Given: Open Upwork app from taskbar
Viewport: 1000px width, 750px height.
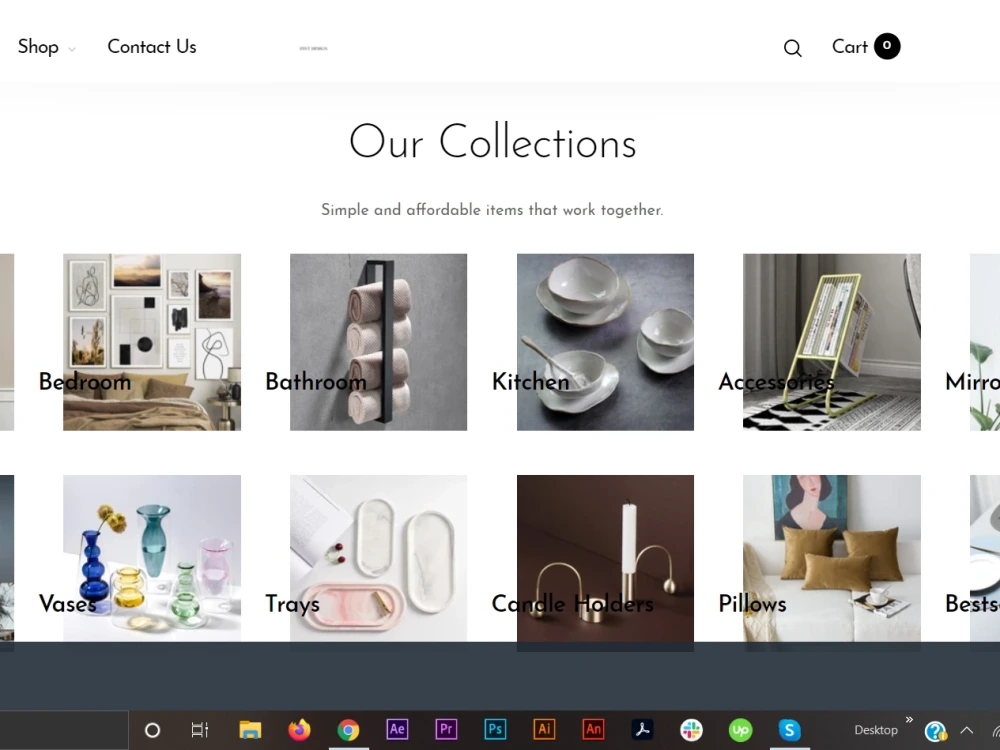Looking at the screenshot, I should click(x=740, y=730).
